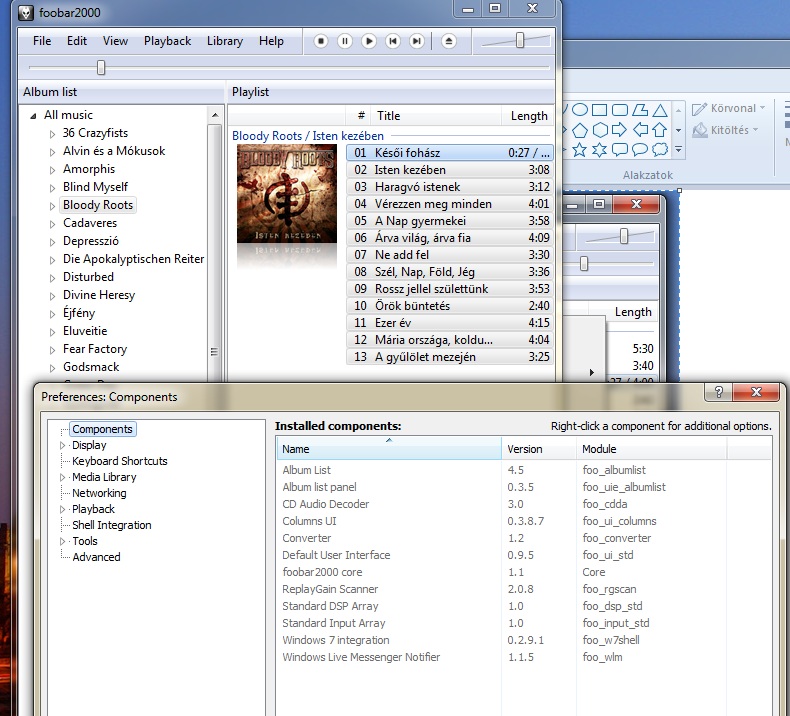Select the six-point star shape in Paint

coord(600,150)
